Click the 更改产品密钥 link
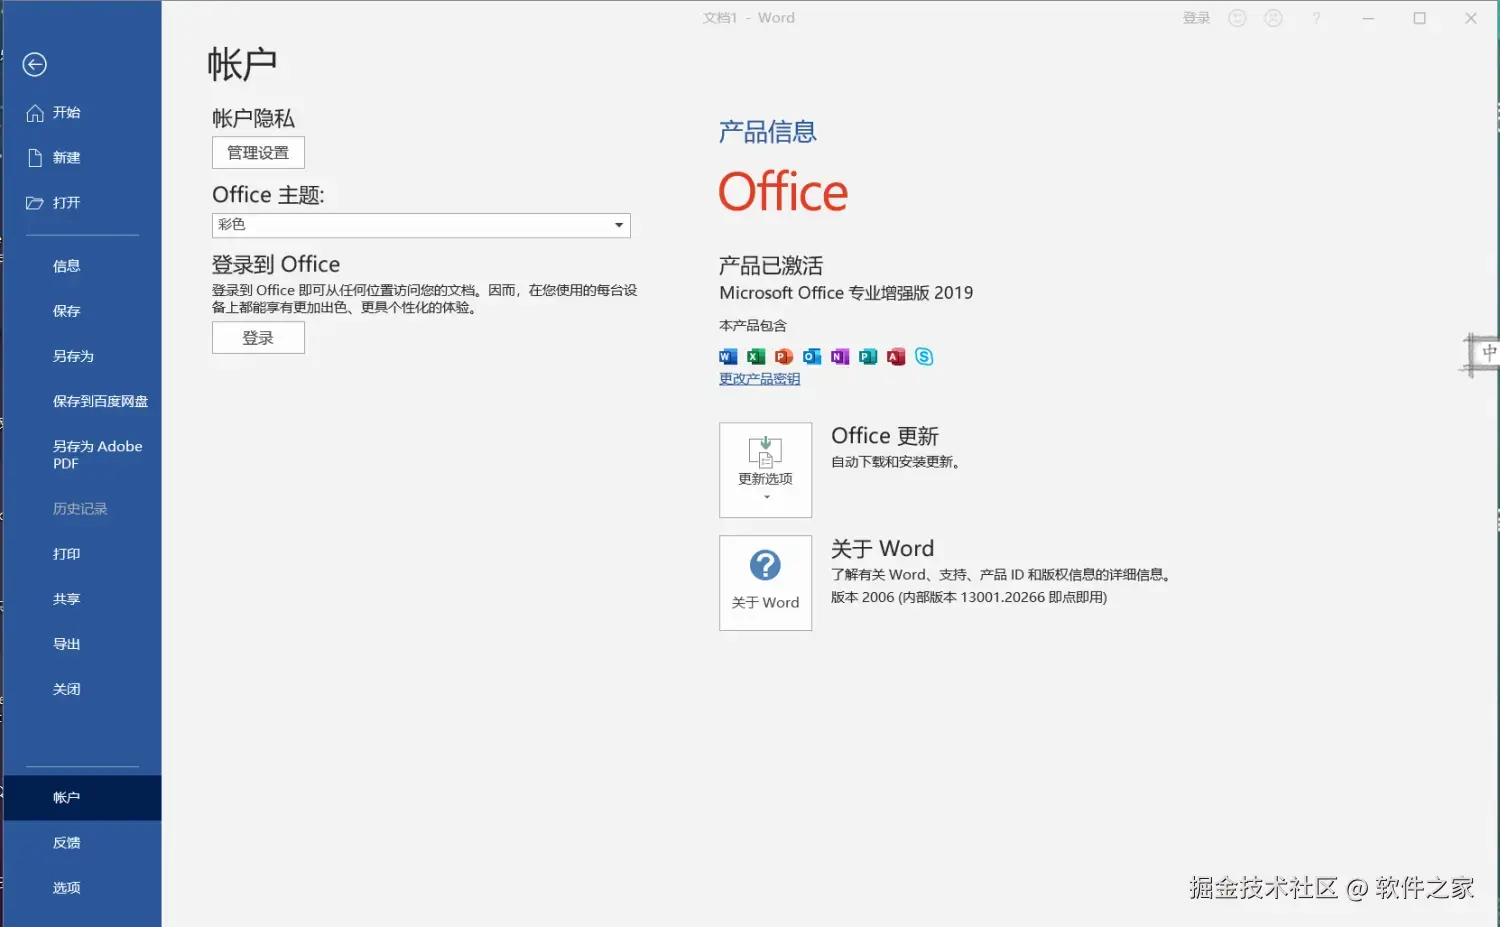This screenshot has width=1500, height=927. click(x=759, y=379)
